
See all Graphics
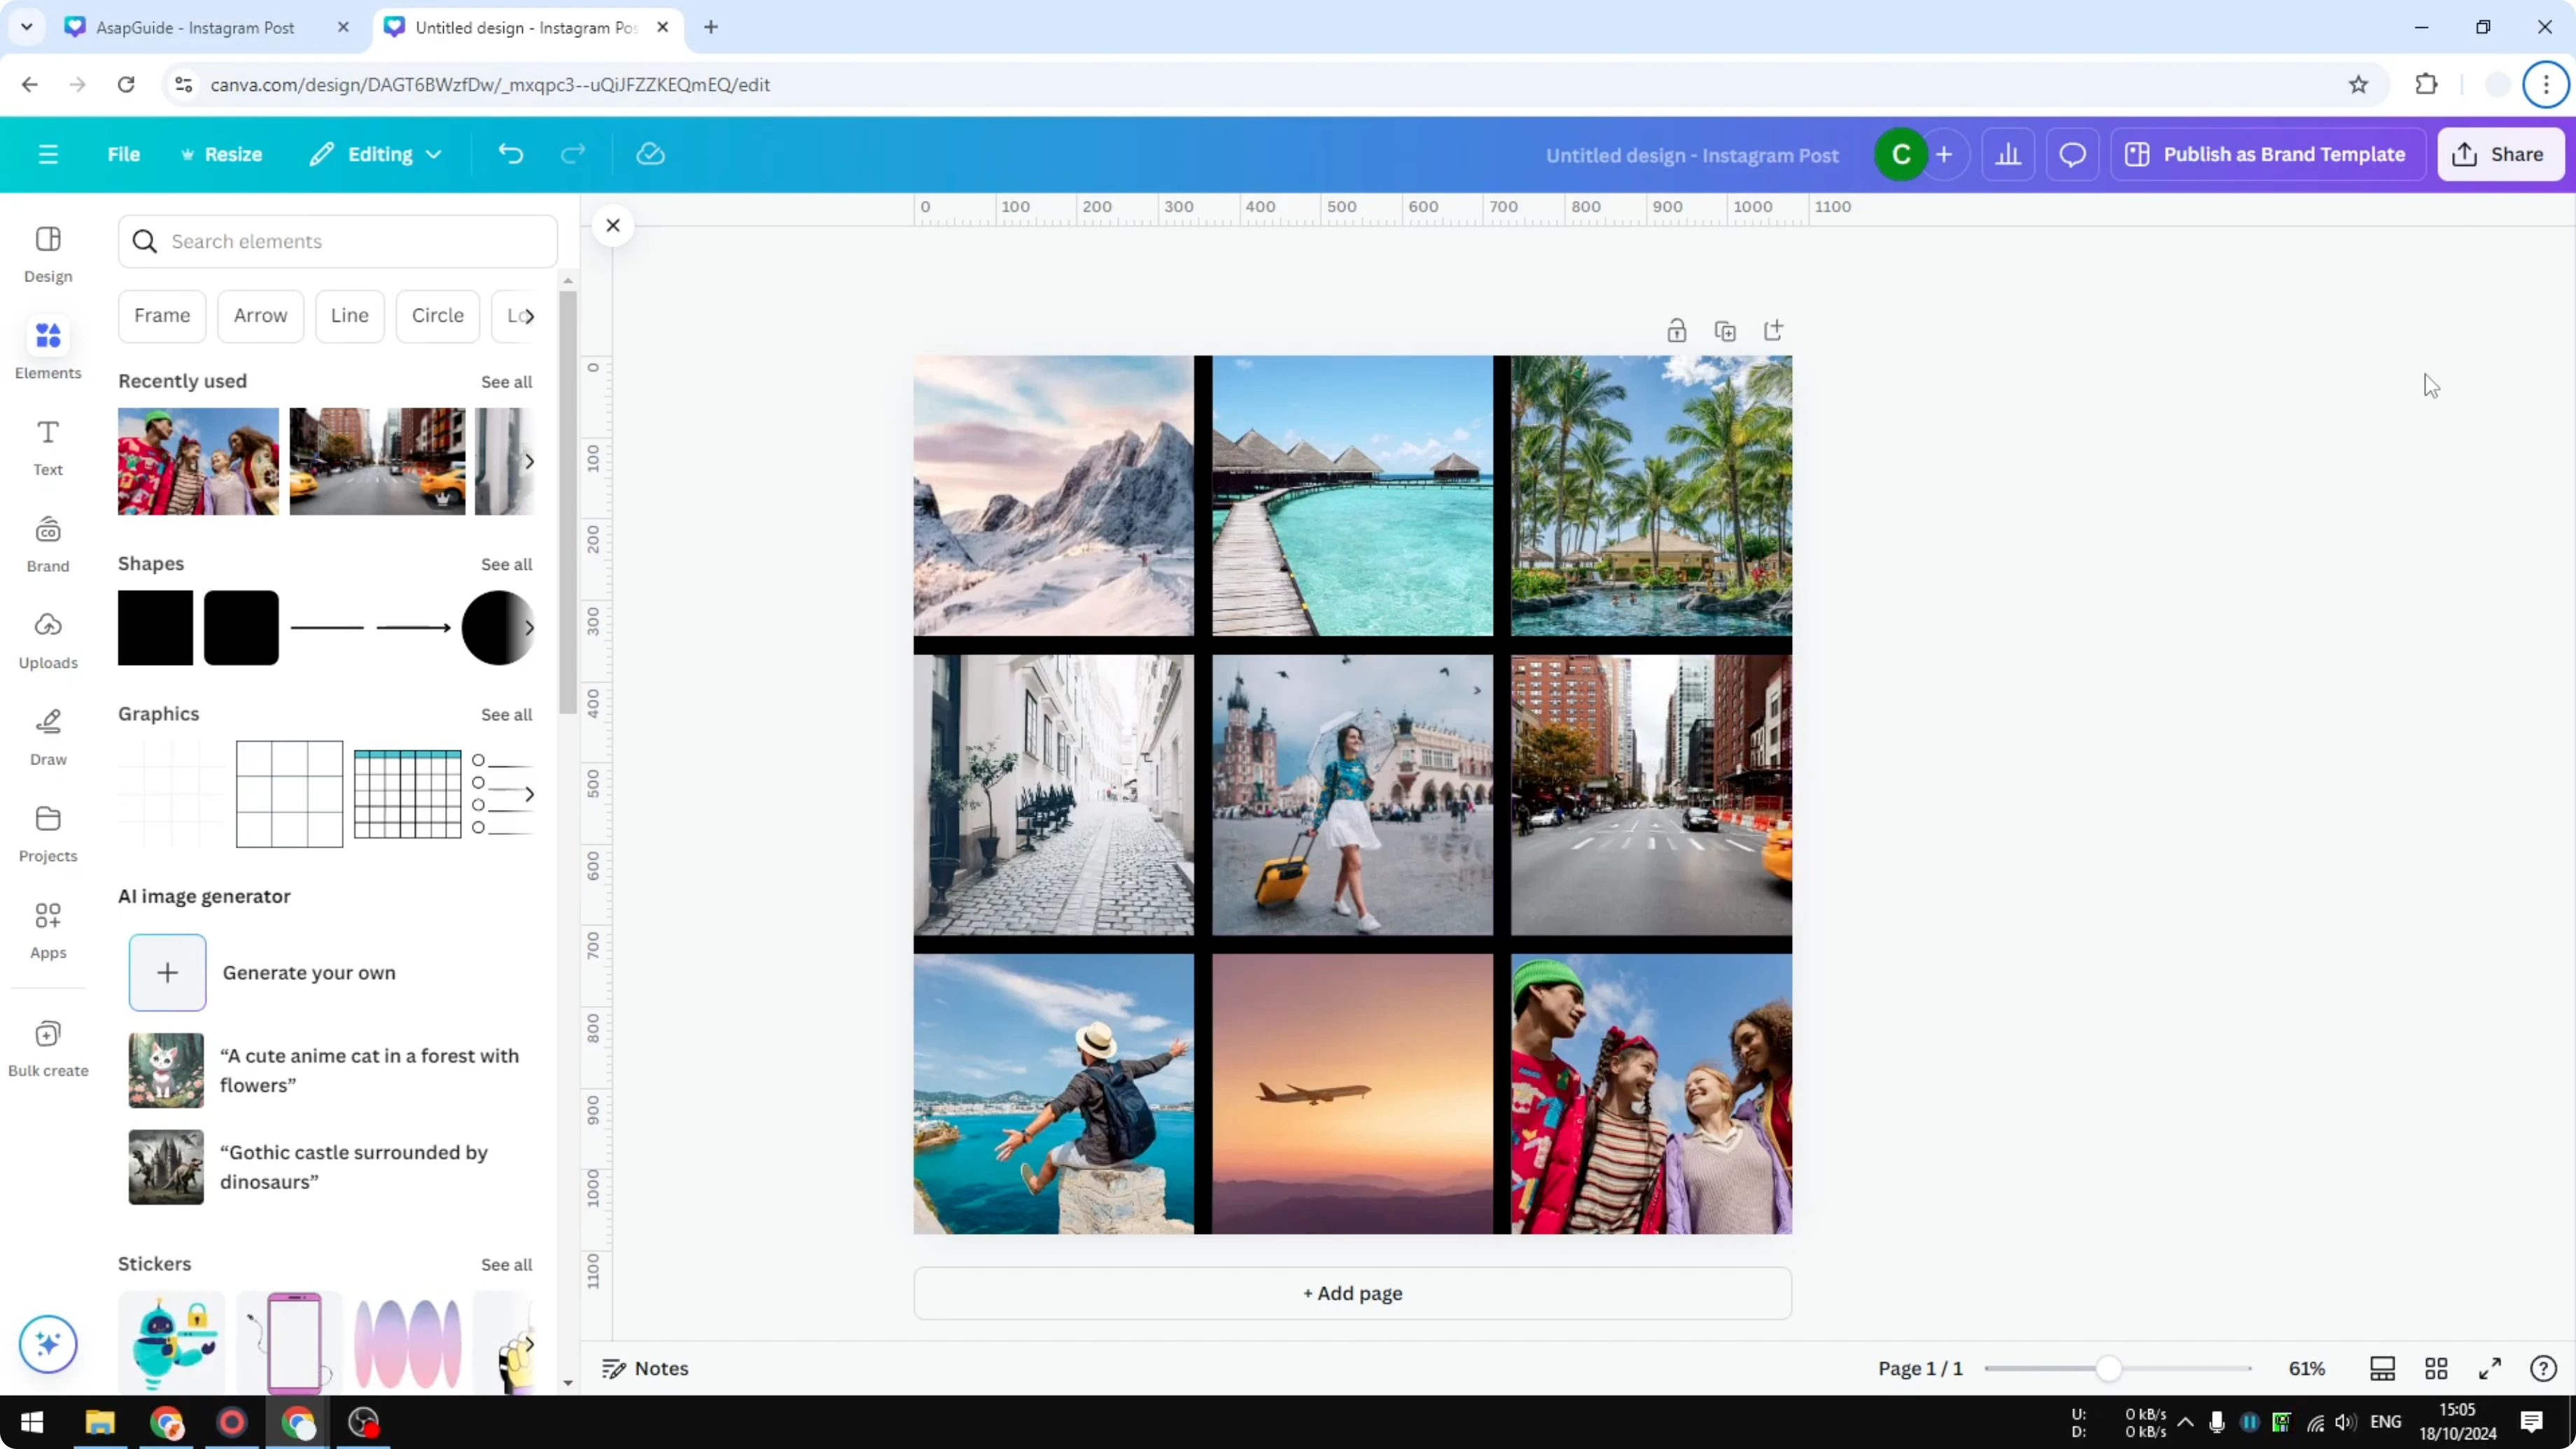[506, 714]
